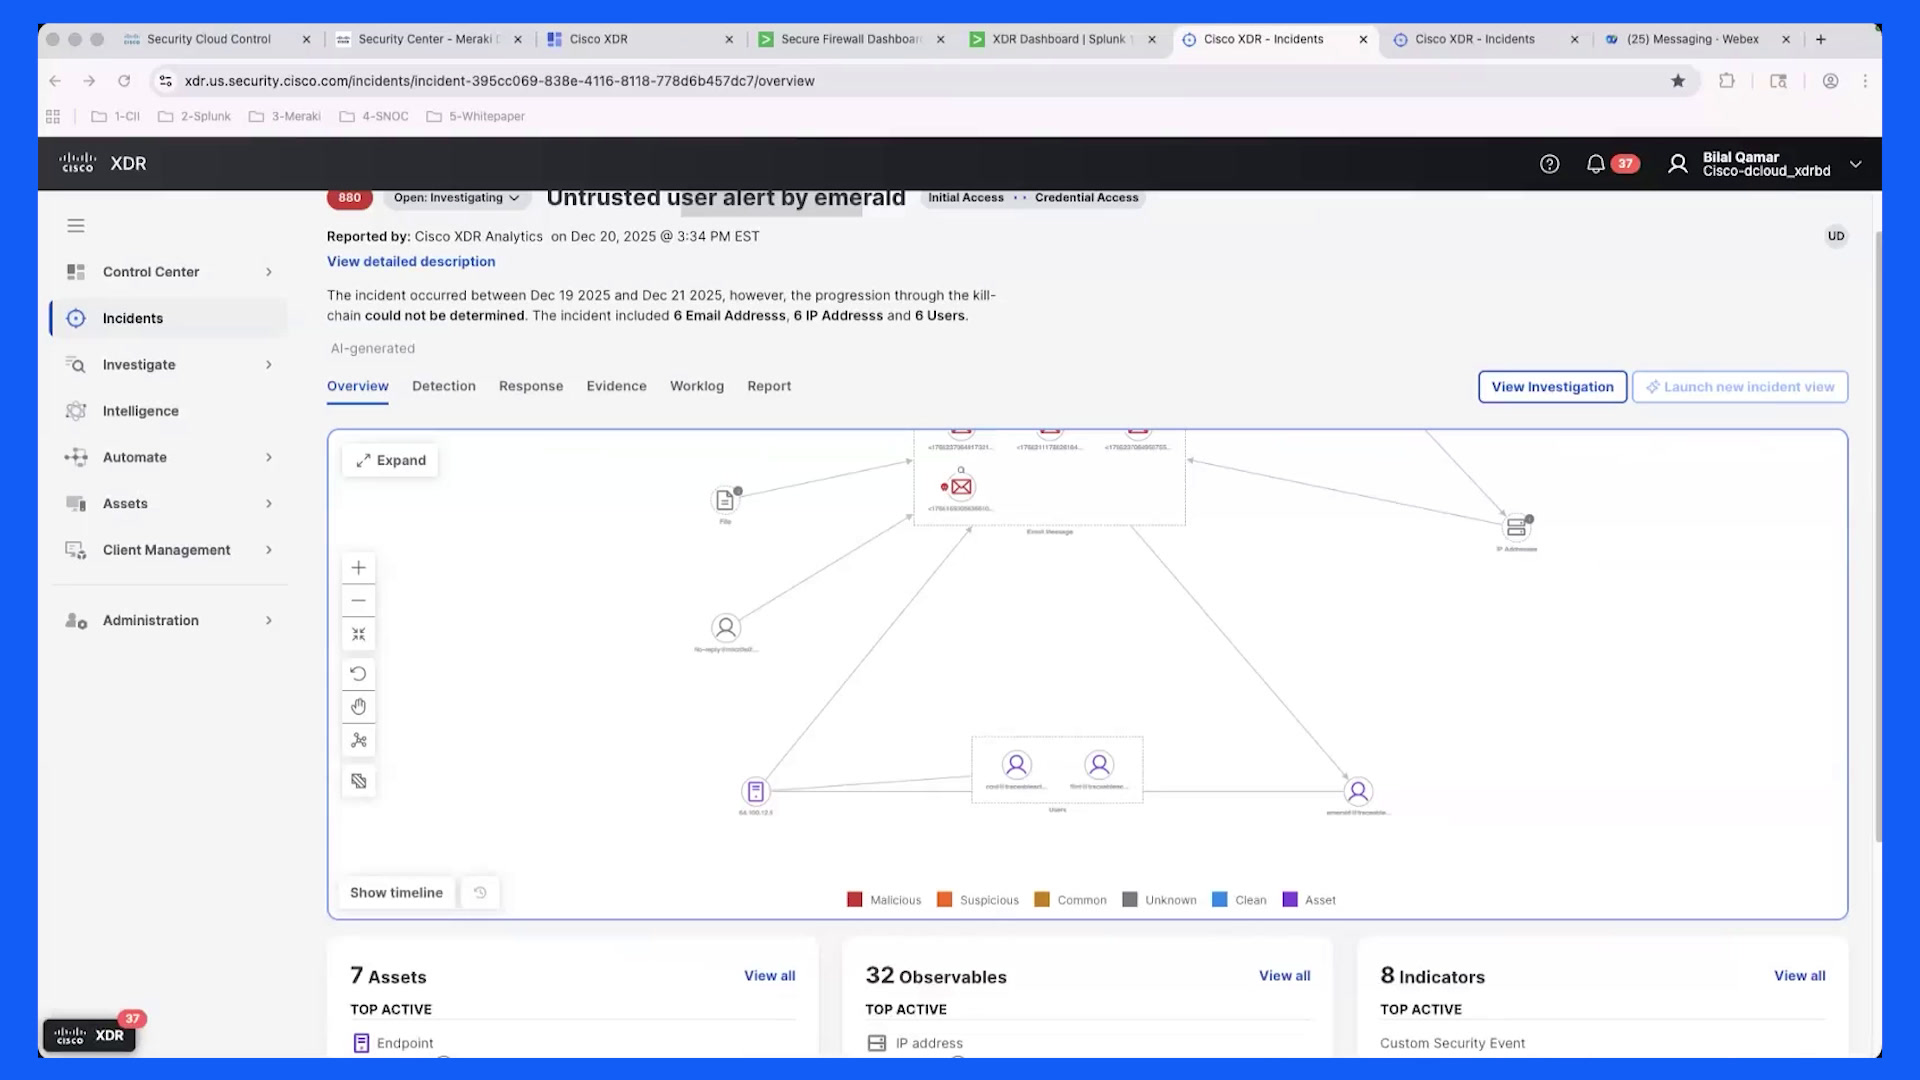This screenshot has width=1920, height=1080.
Task: Open the help question mark icon
Action: point(1549,164)
